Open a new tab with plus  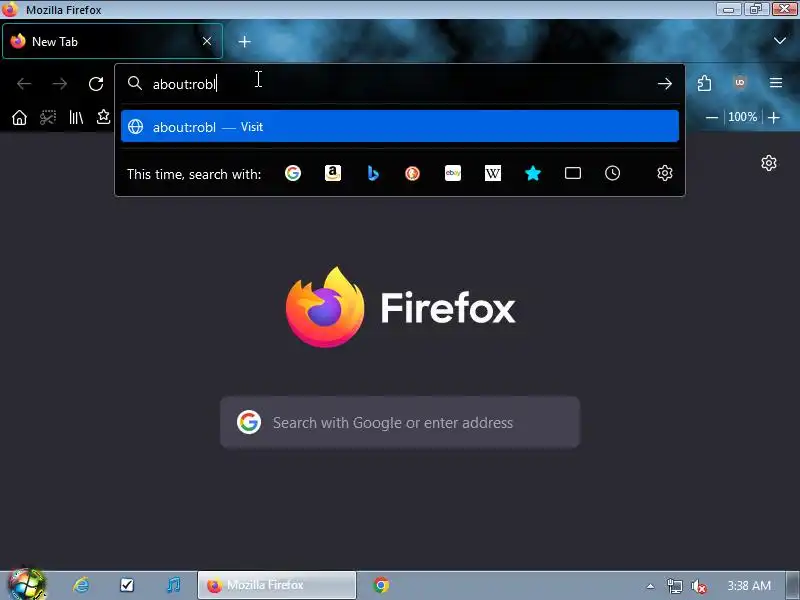pos(244,41)
